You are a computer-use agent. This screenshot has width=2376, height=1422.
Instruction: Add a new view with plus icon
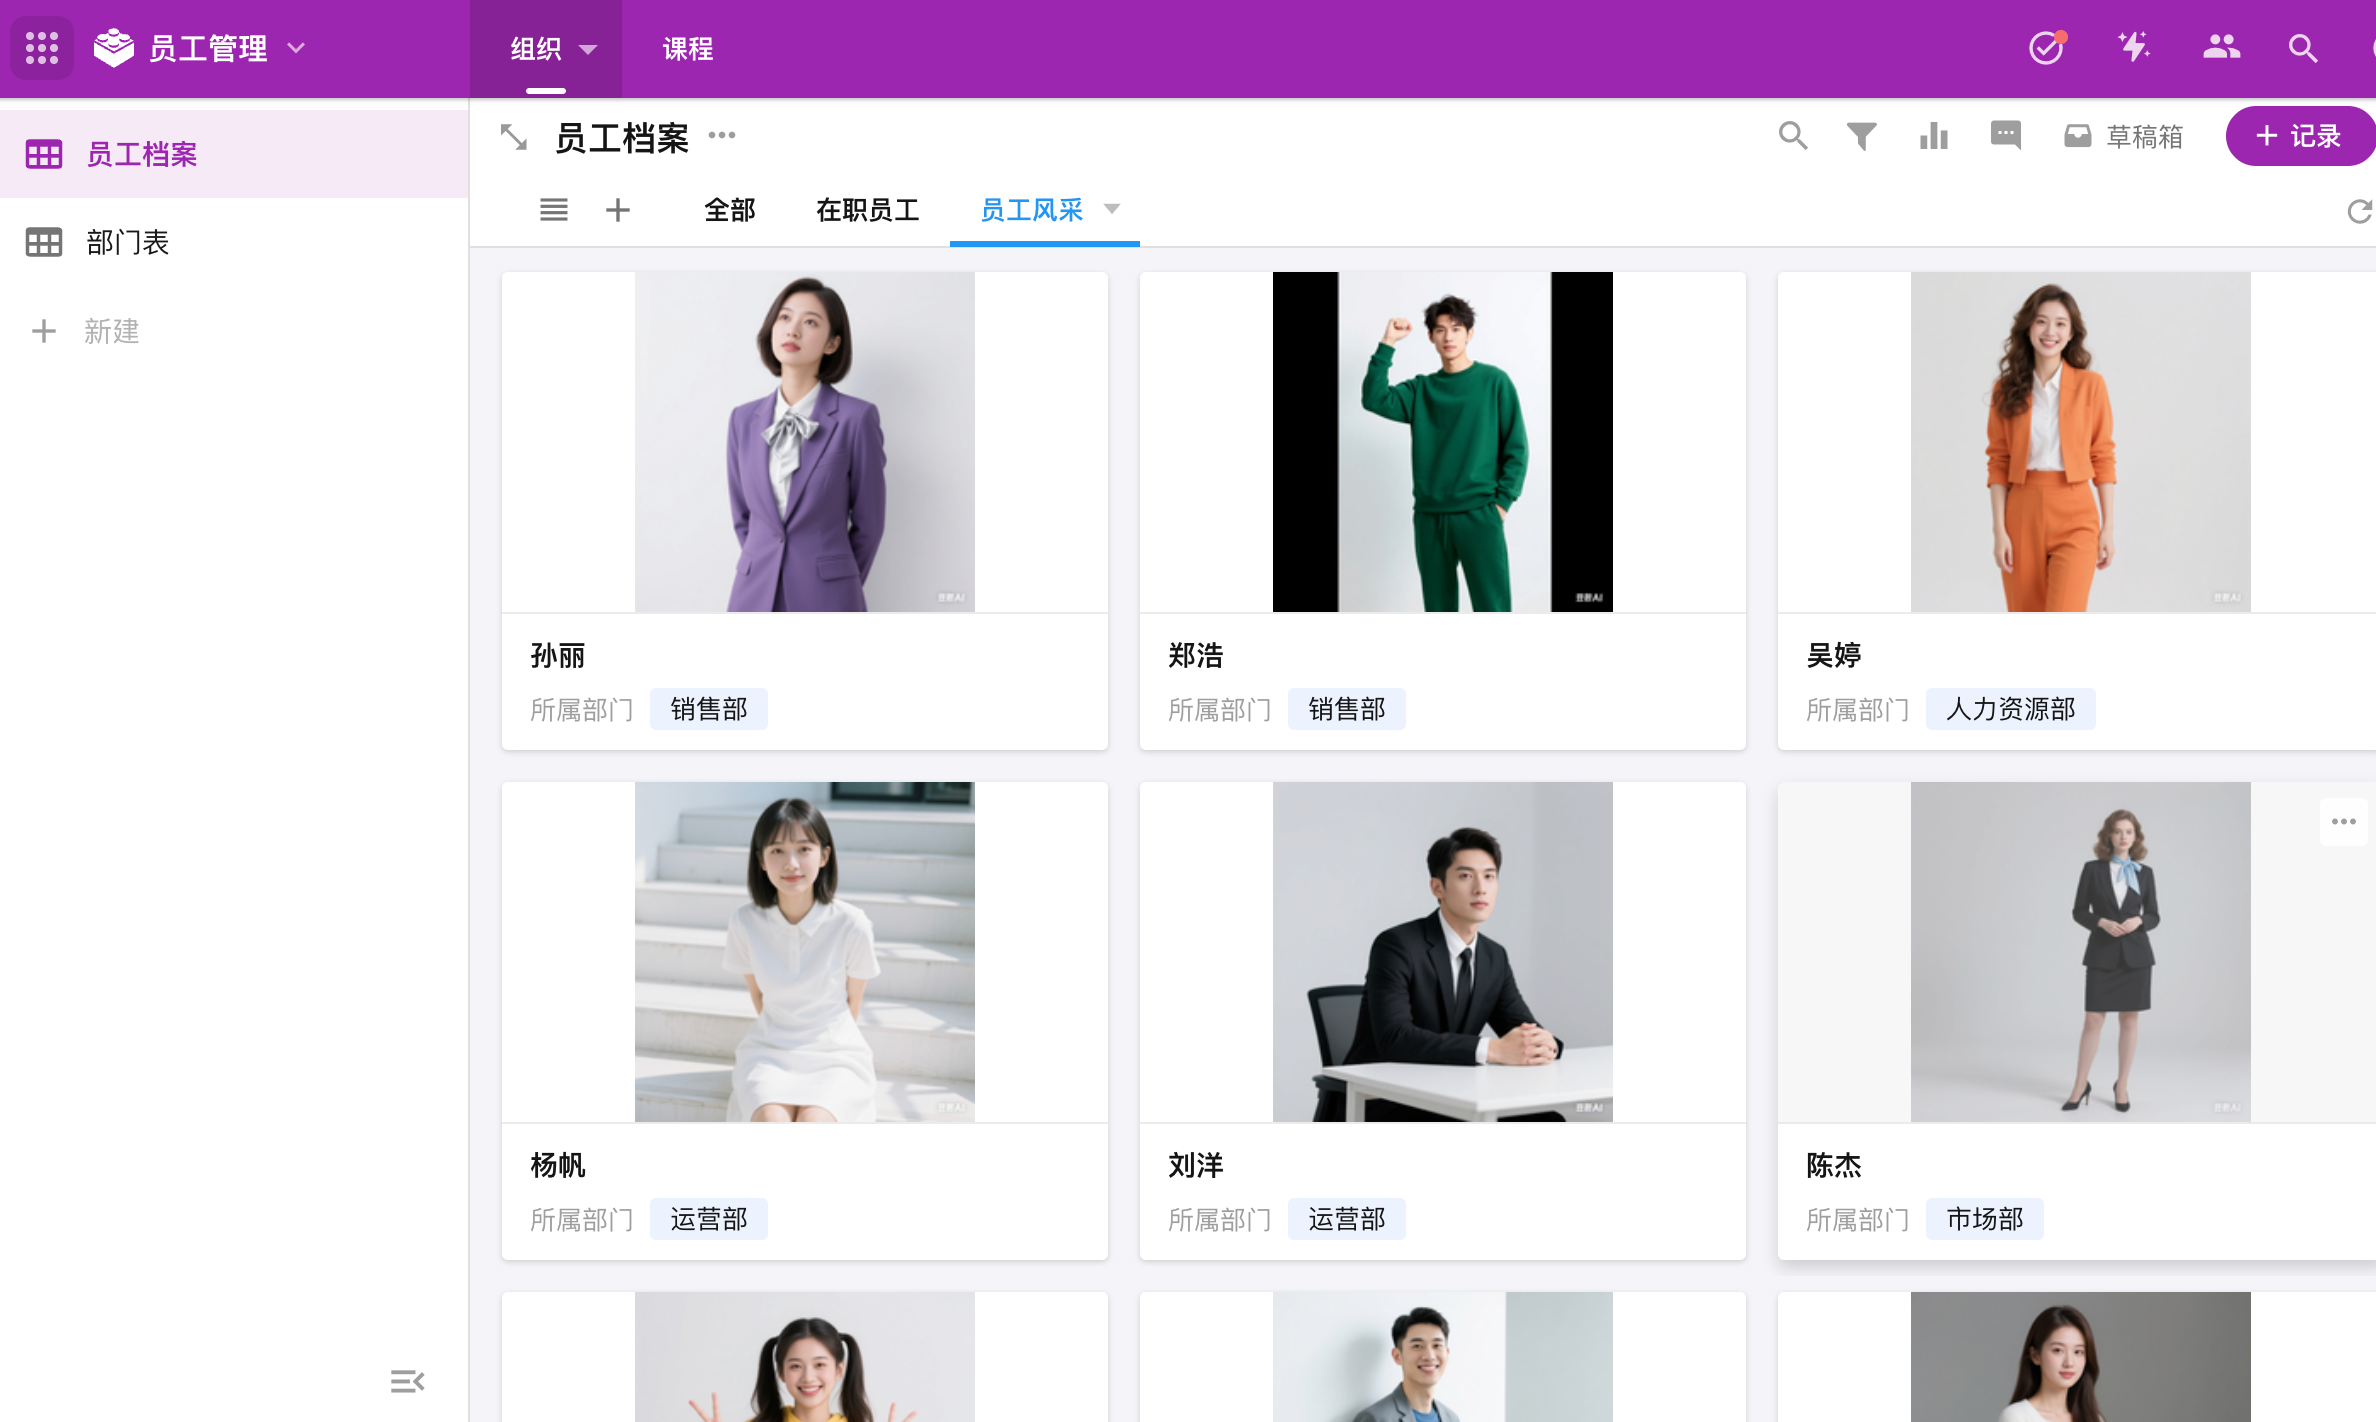coord(618,210)
